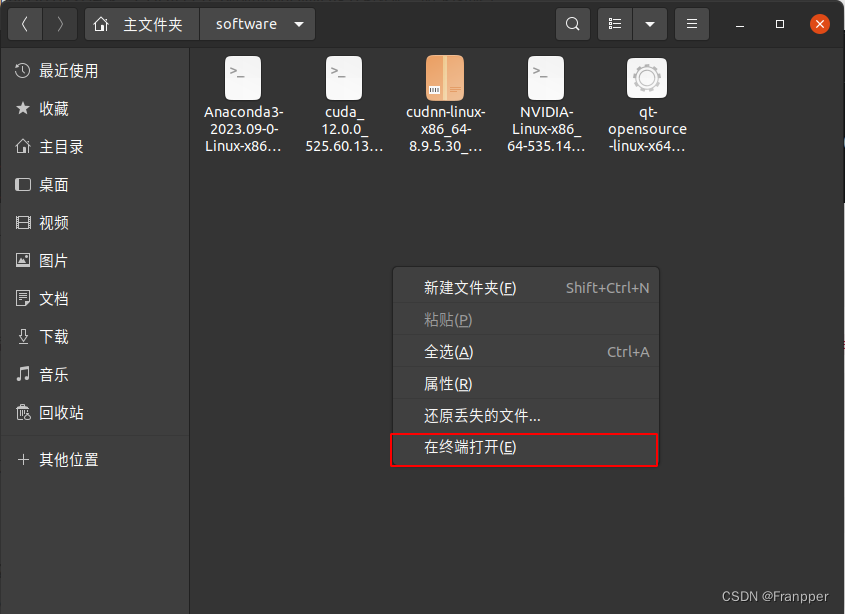Open 其他位置 other locations
This screenshot has width=845, height=614.
(x=95, y=460)
